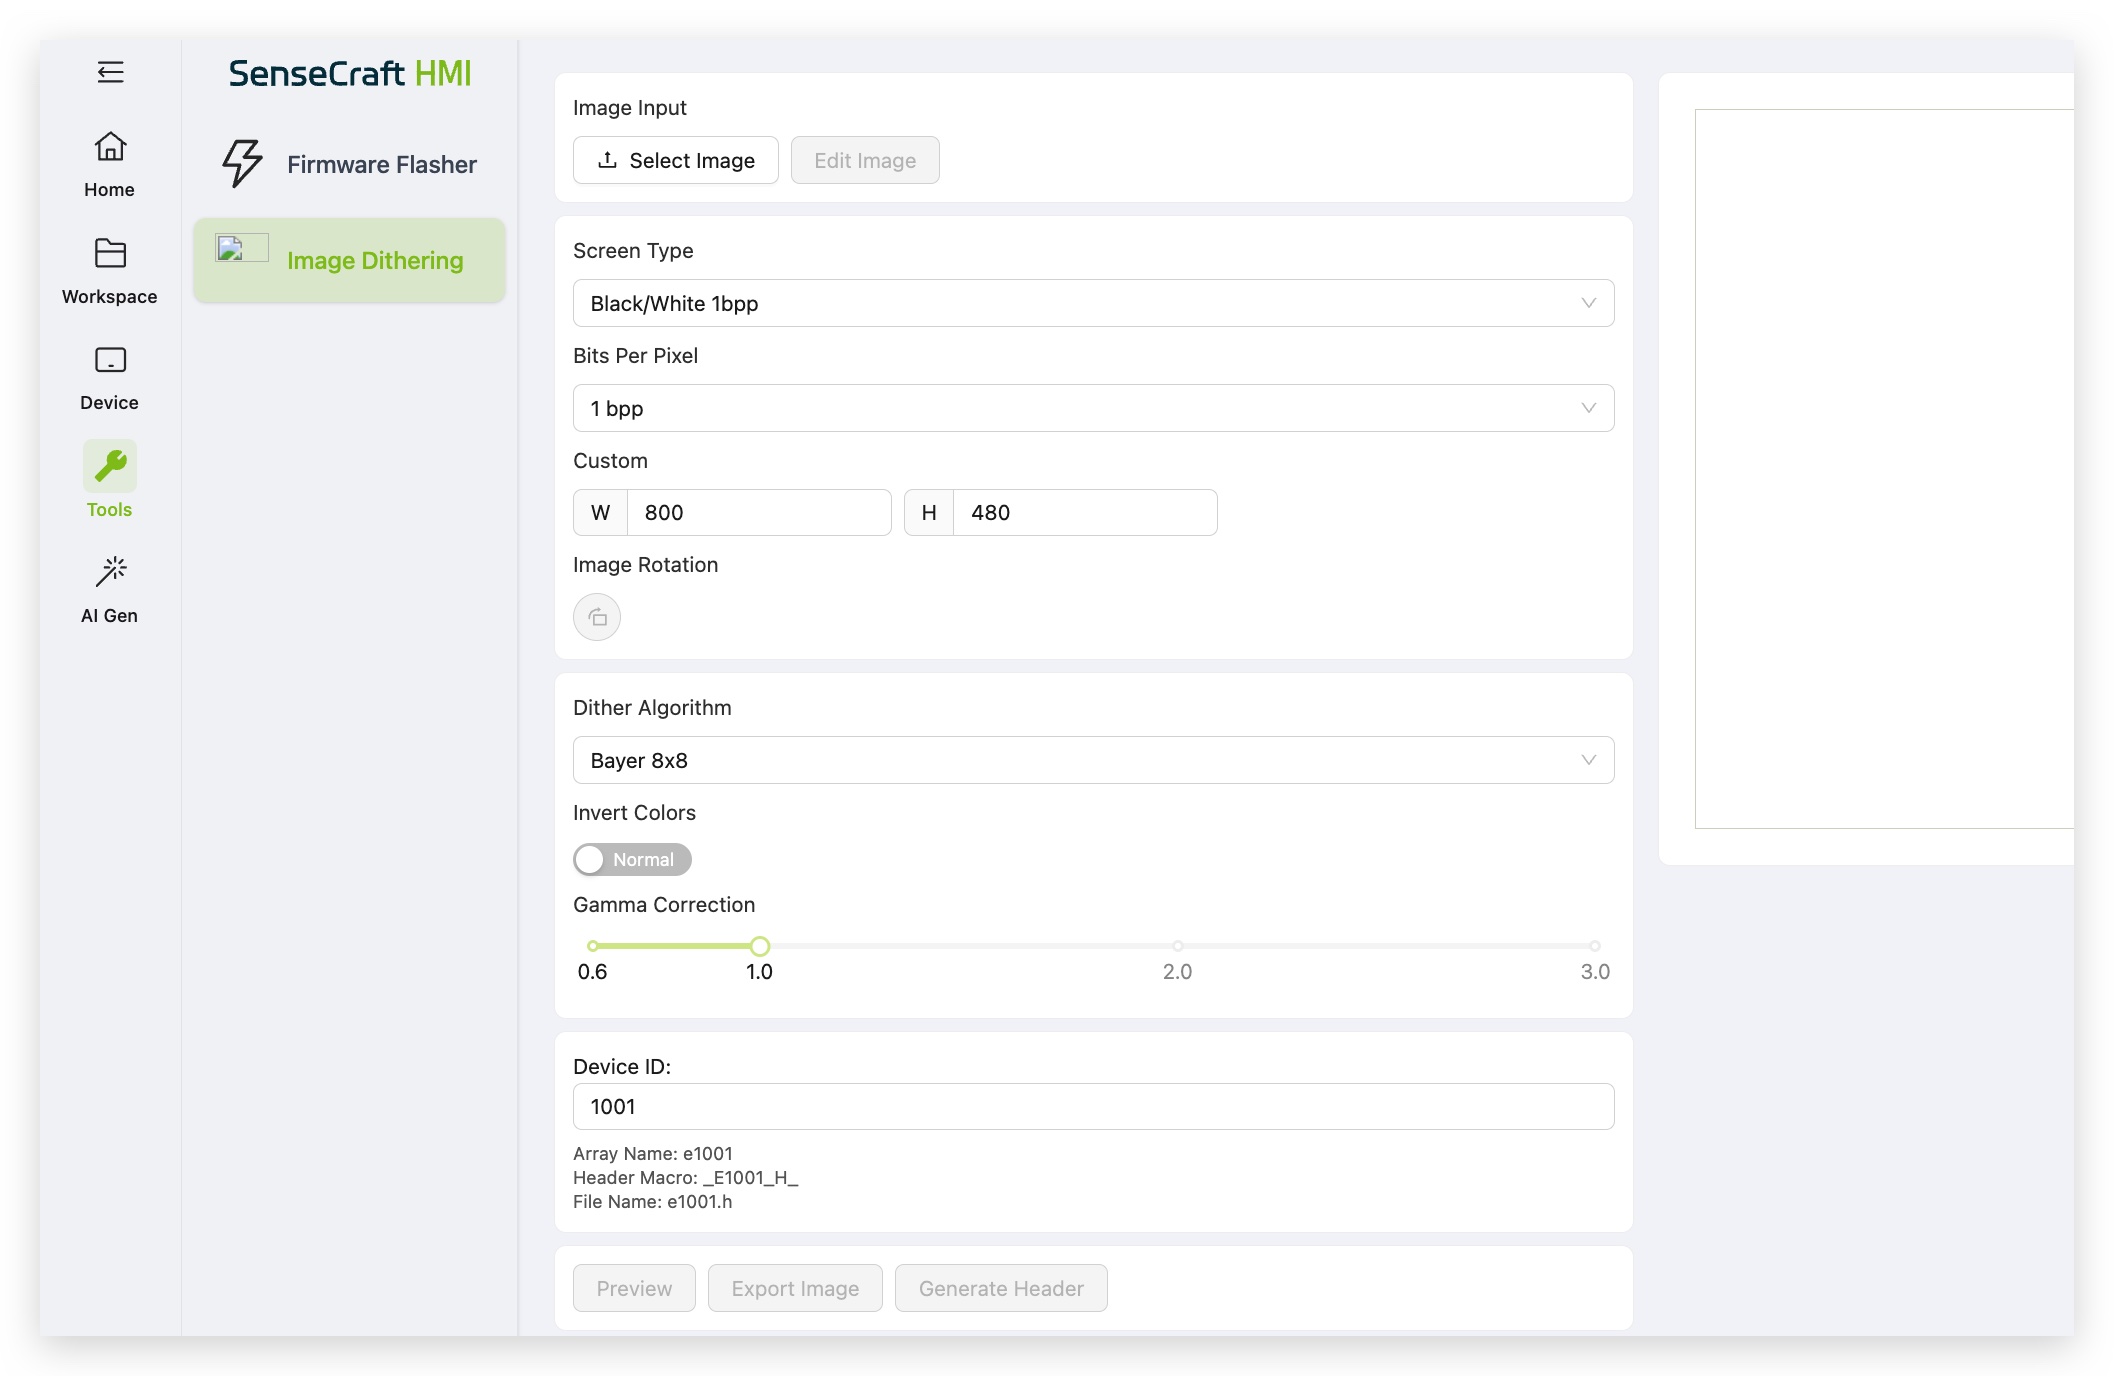Click the Firmware Flasher lightning icon
The height and width of the screenshot is (1376, 2114).
point(242,164)
